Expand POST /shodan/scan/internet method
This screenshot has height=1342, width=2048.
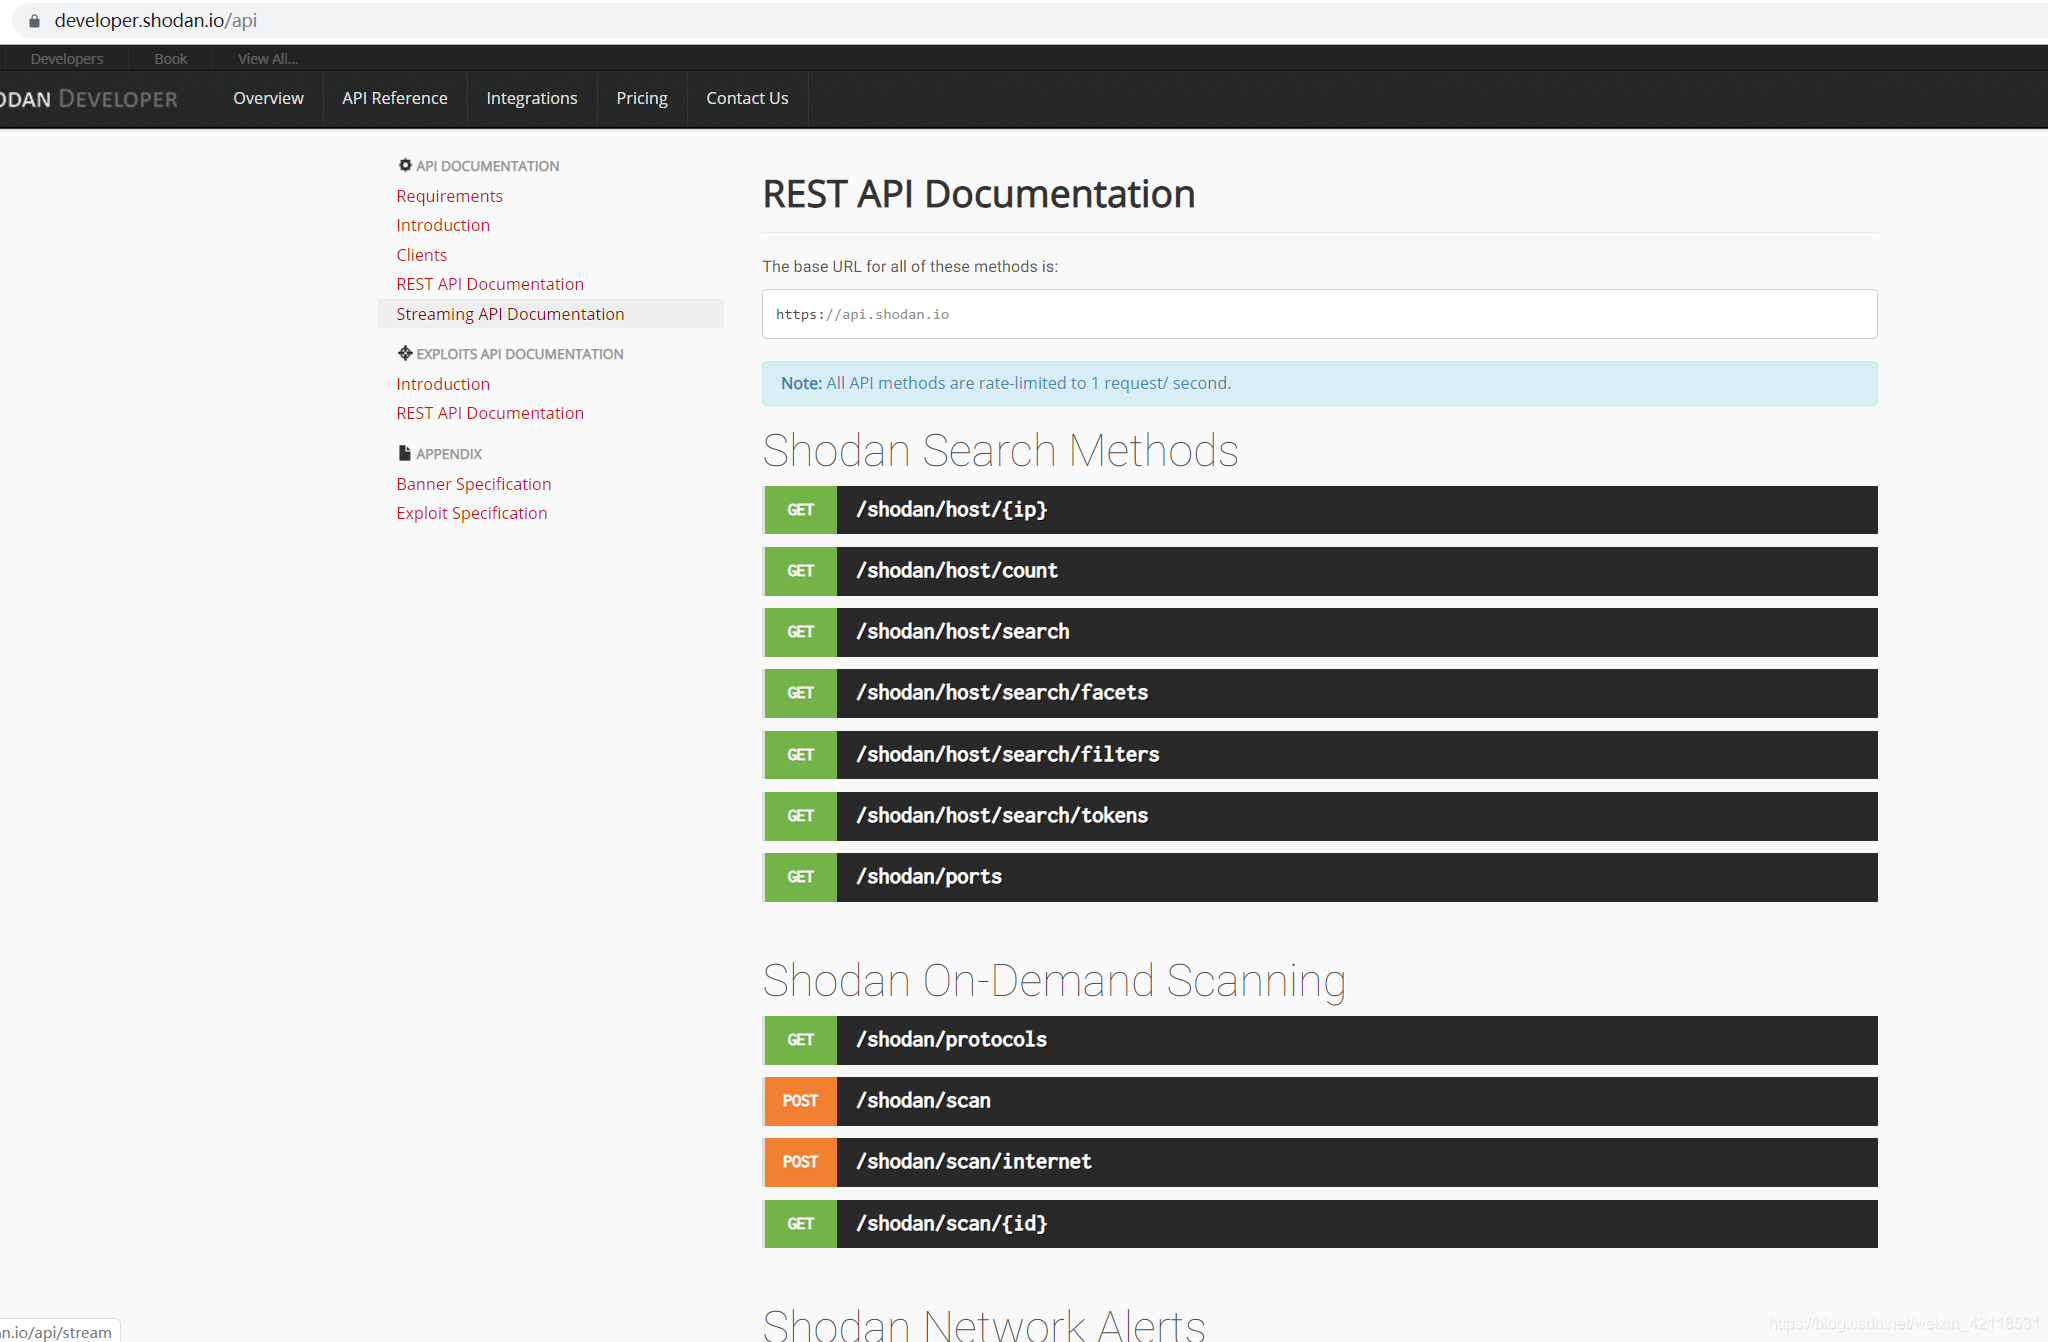[1320, 1162]
